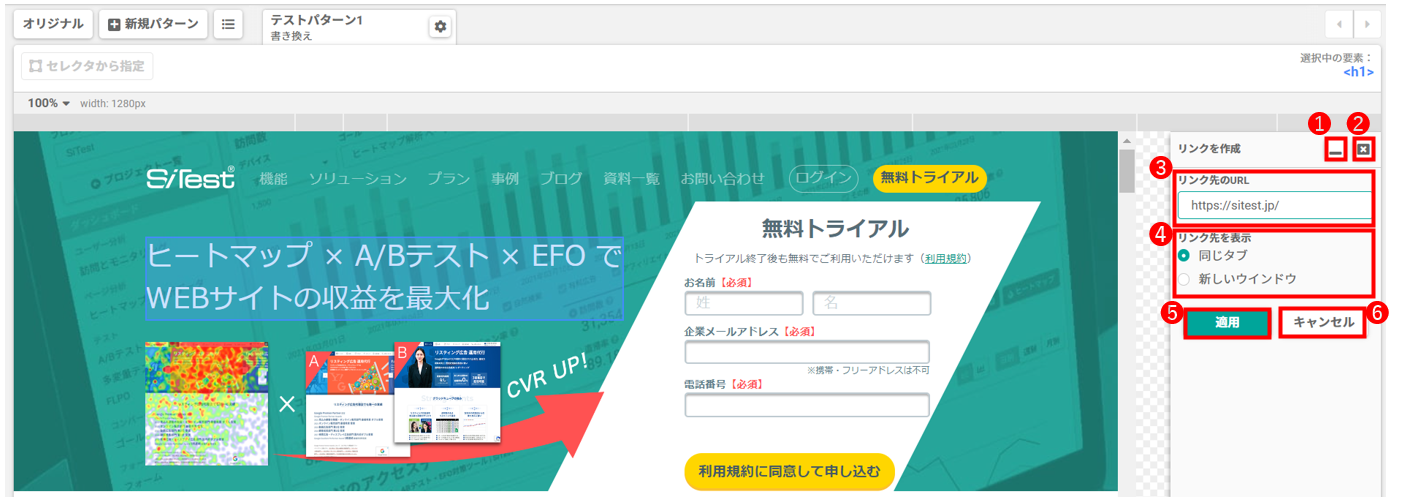Image resolution: width=1406 pixels, height=497 pixels.
Task: Open the 利用規約 link
Action: pos(945,258)
